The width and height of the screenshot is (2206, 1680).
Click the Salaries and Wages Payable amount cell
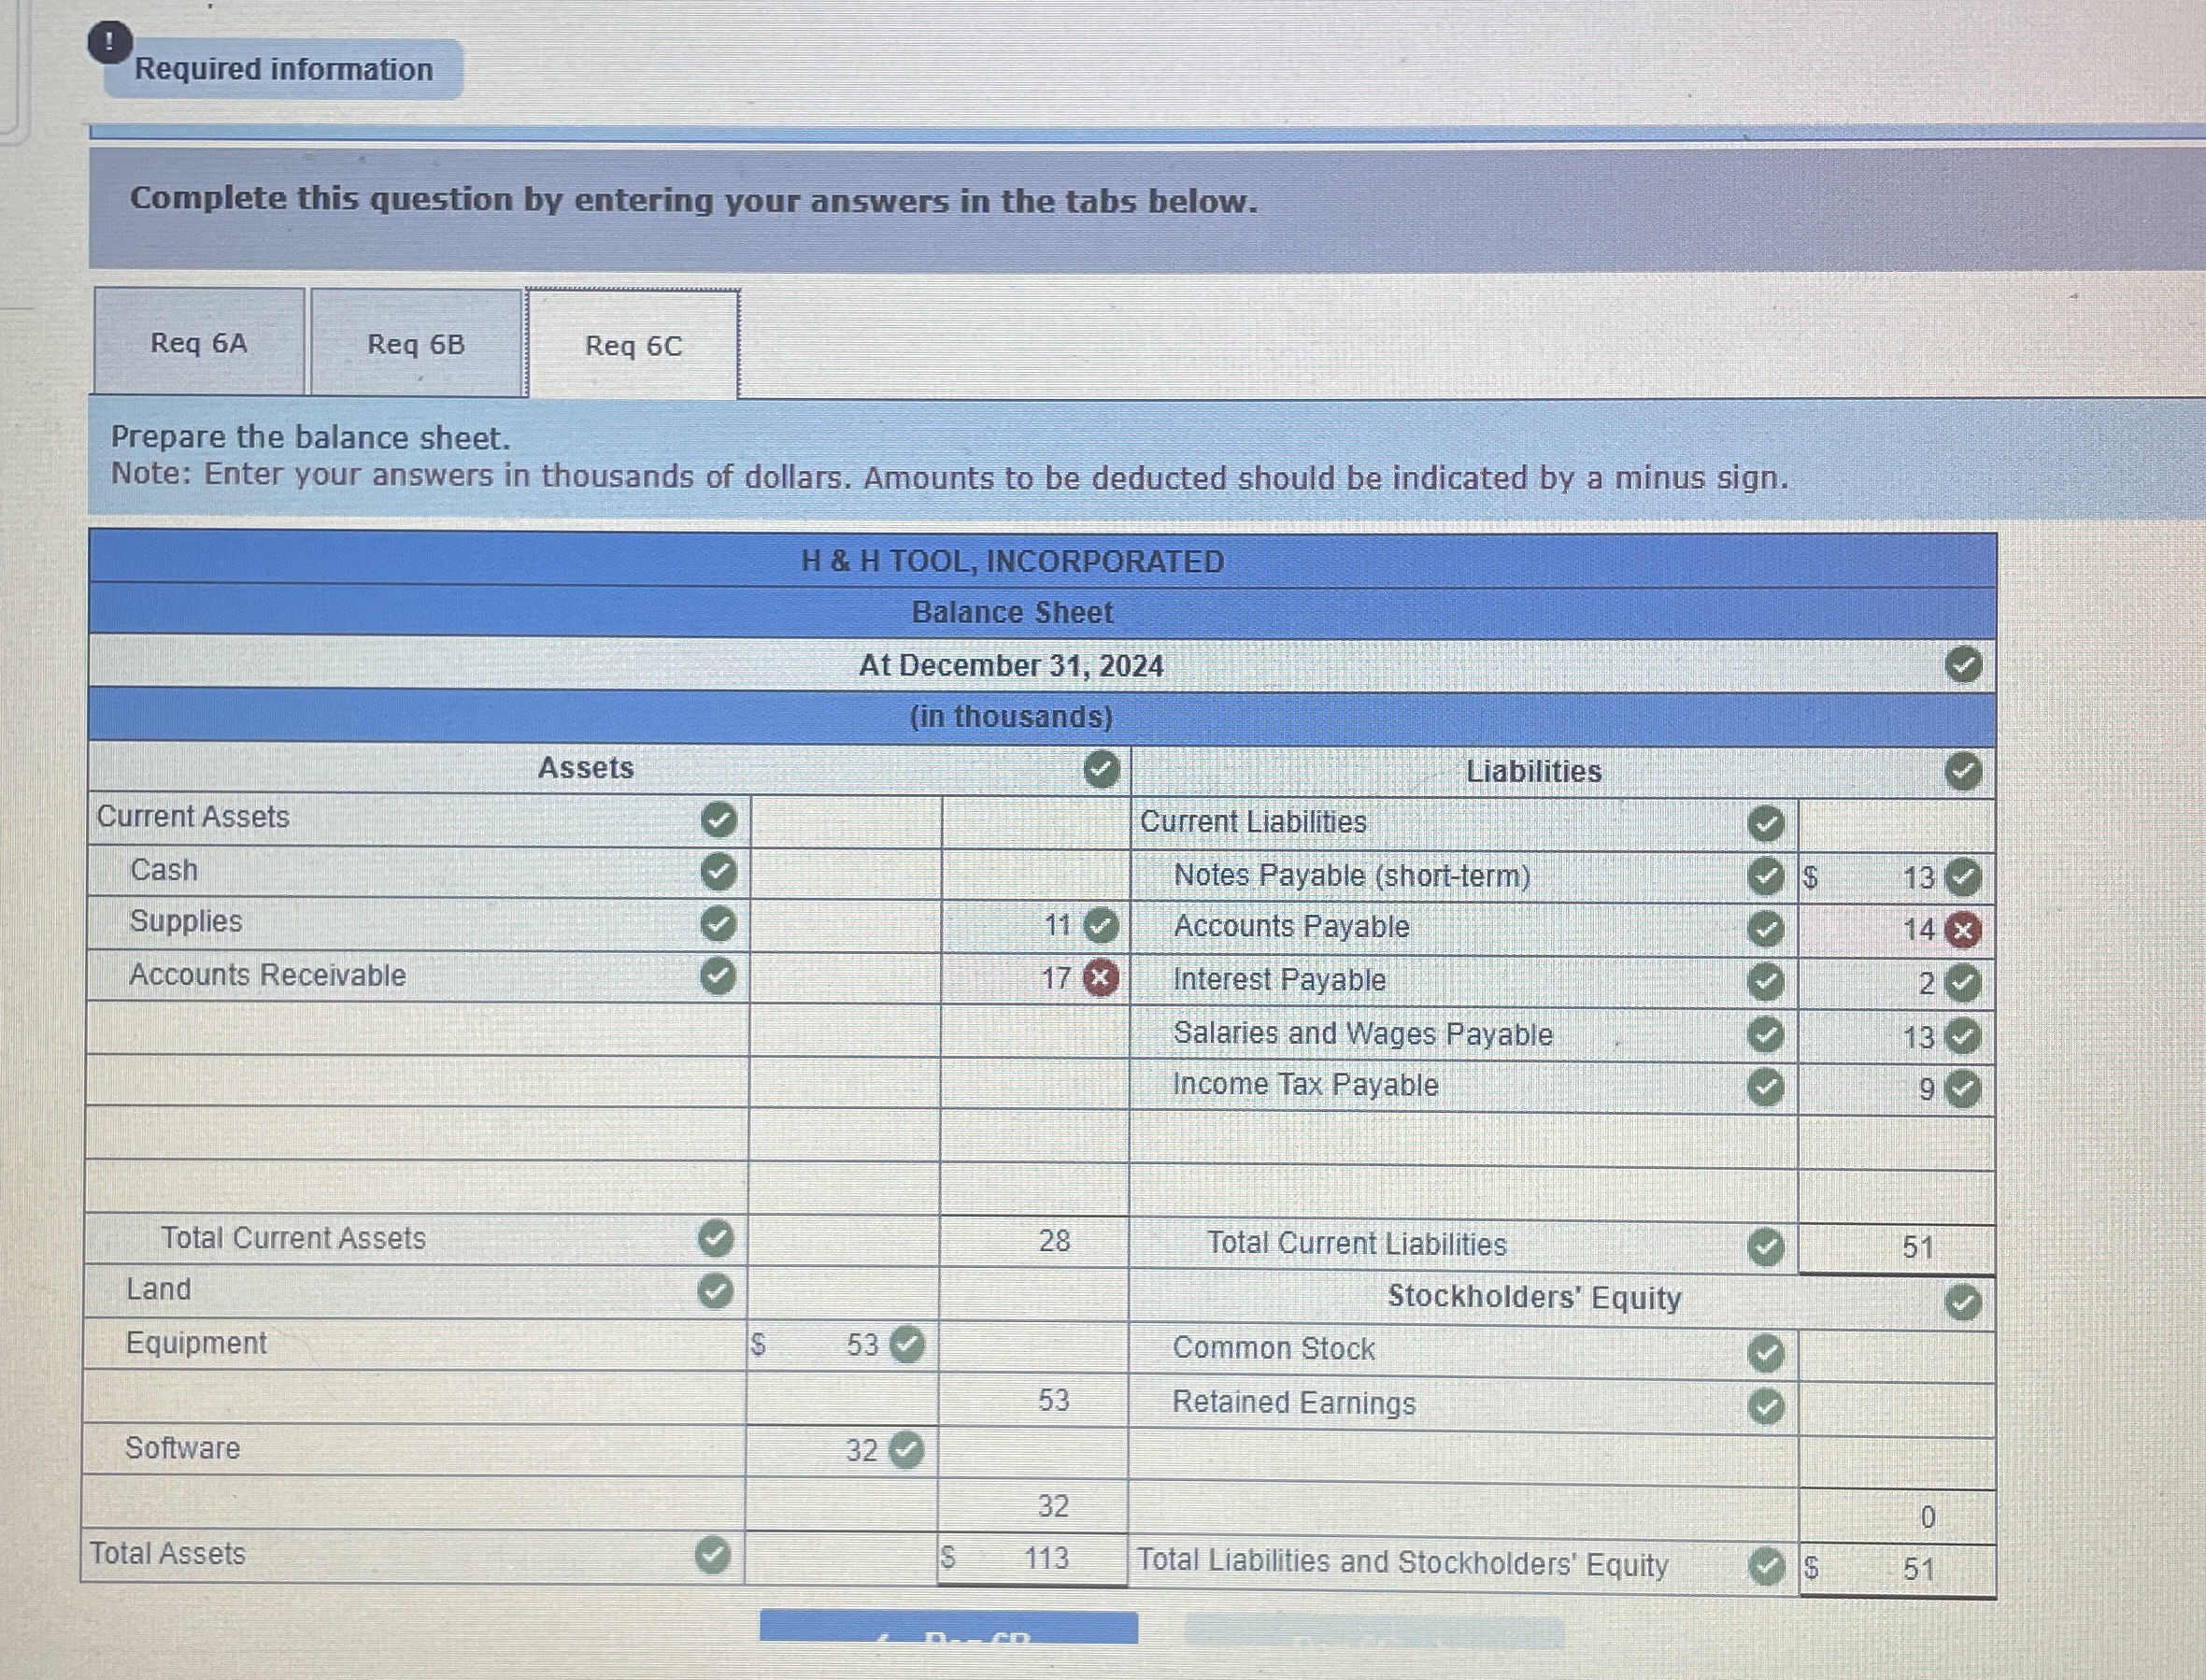click(x=1895, y=1036)
